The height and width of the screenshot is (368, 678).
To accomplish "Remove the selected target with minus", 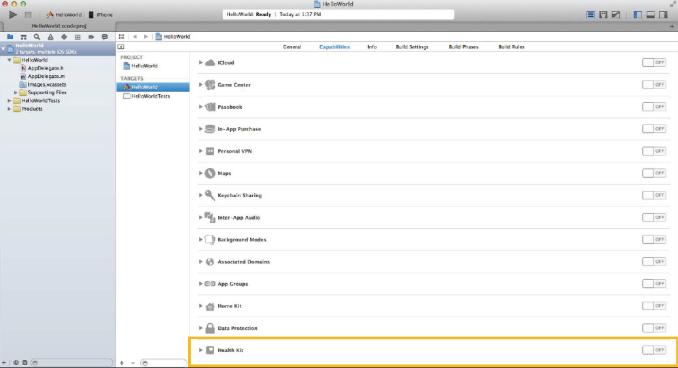I will click(132, 363).
